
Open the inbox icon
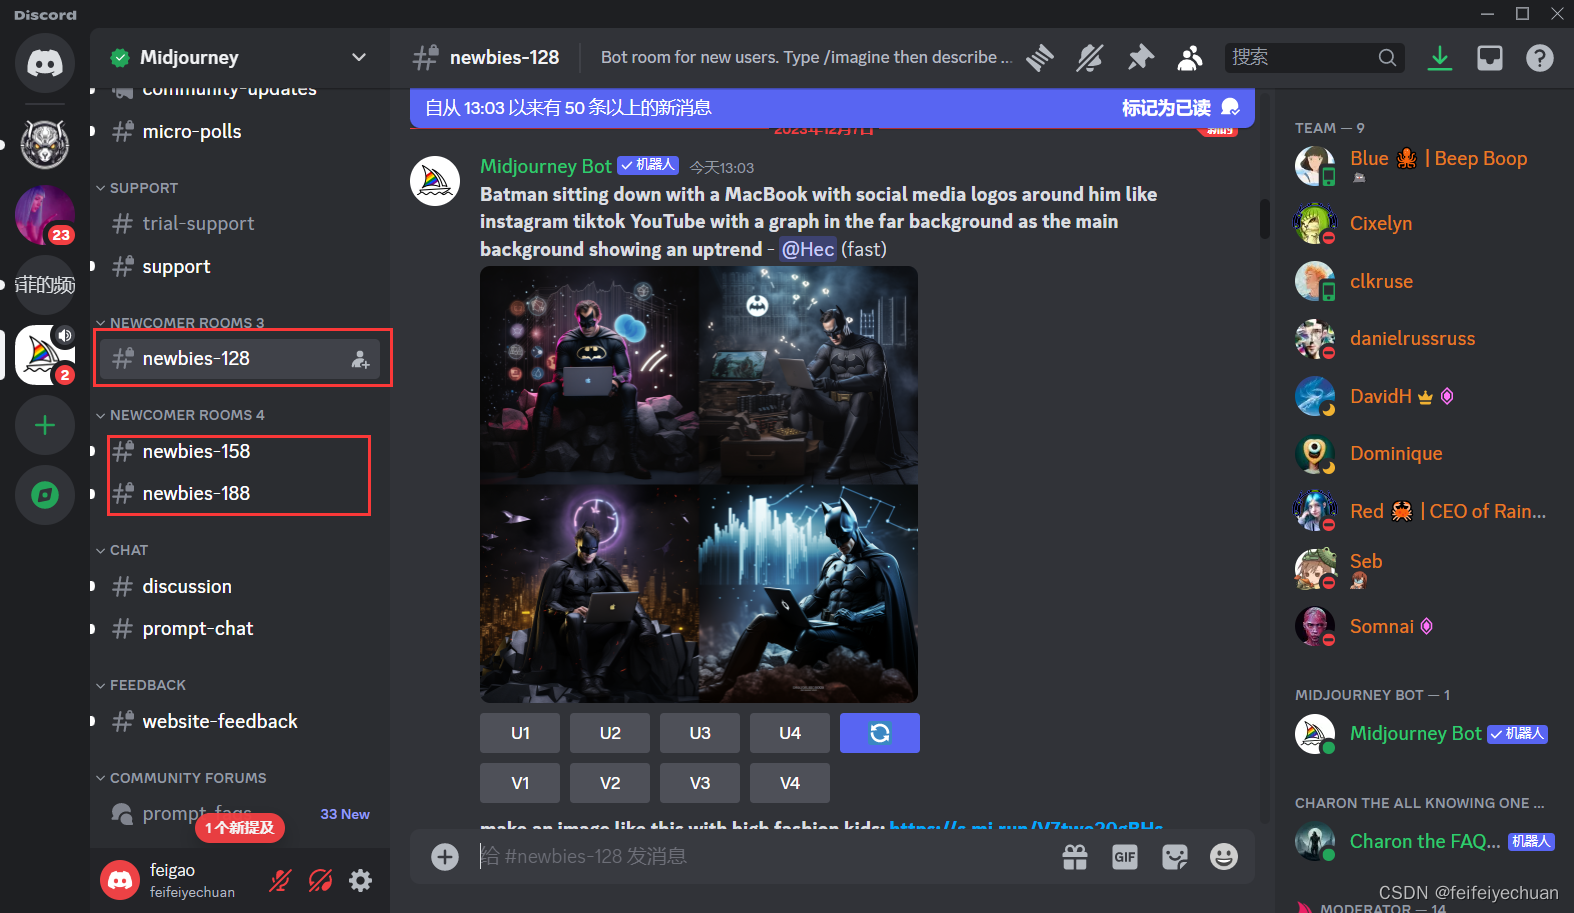tap(1490, 58)
